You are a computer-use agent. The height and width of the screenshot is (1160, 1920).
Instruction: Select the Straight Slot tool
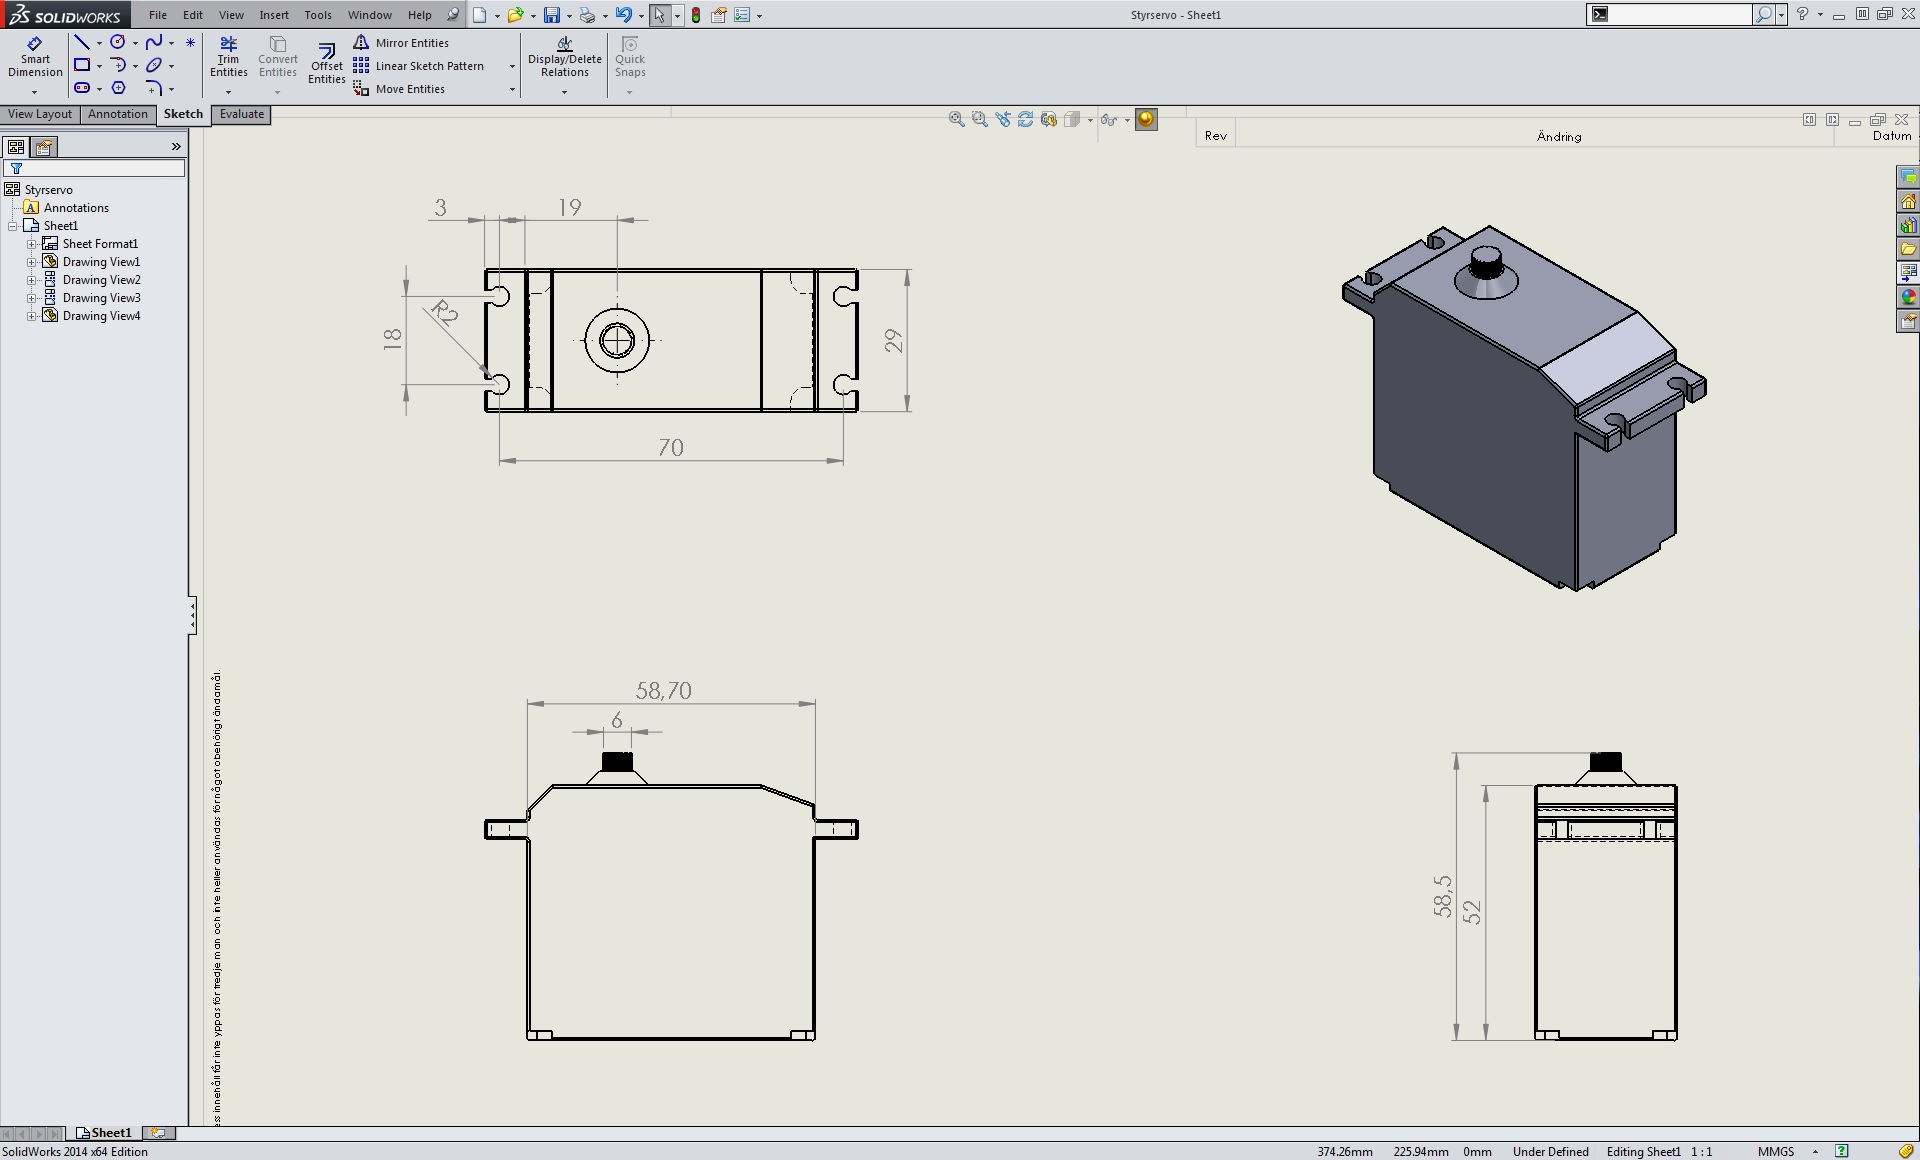point(82,88)
